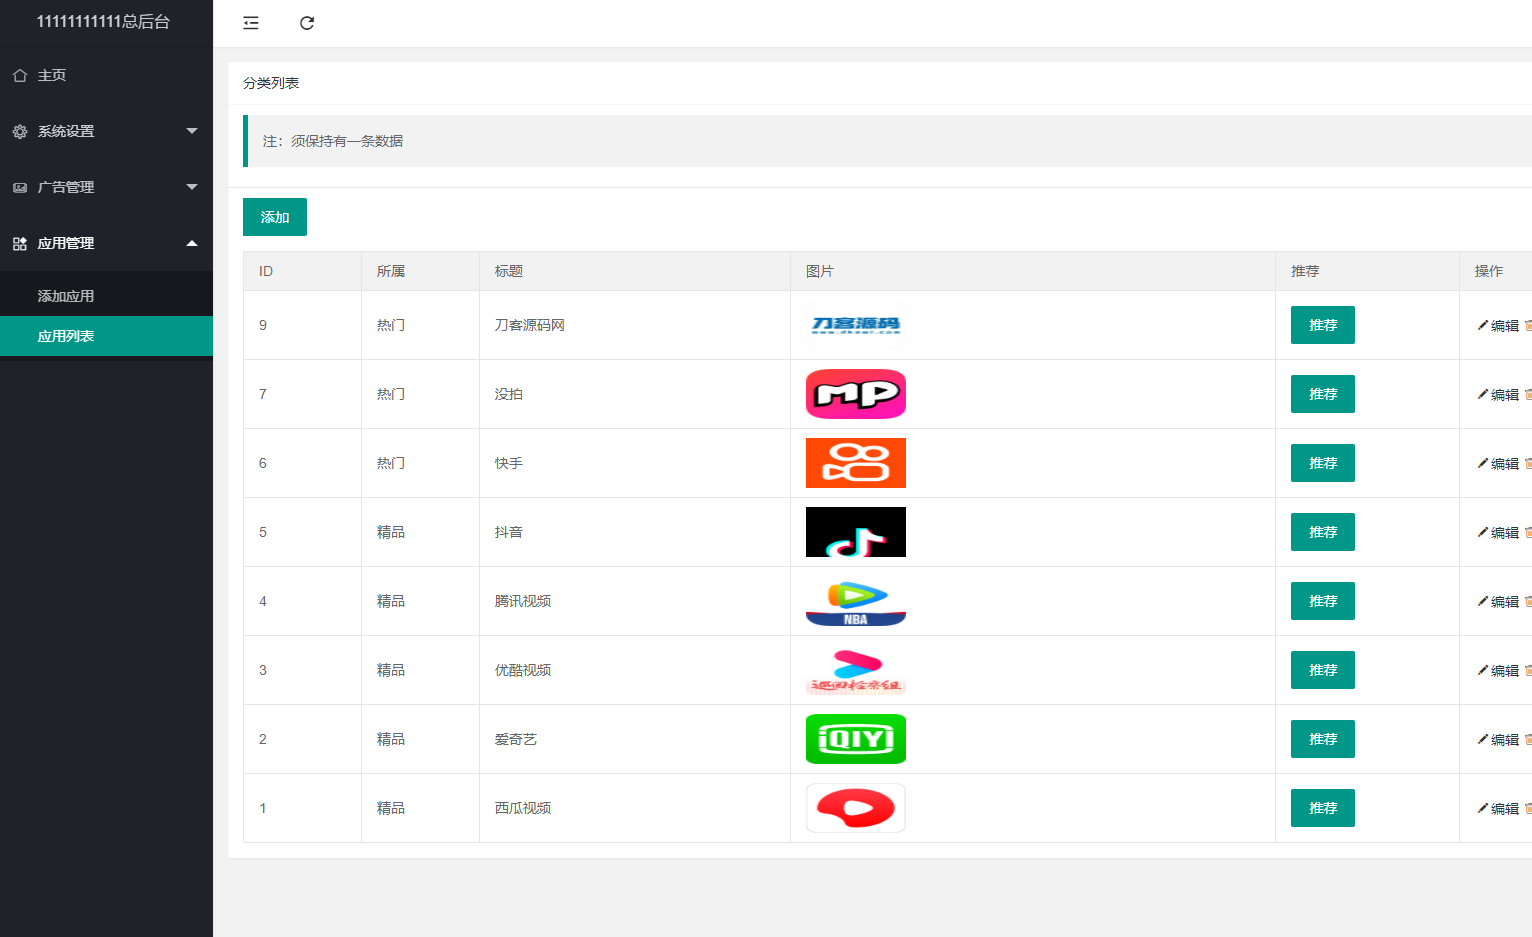This screenshot has height=937, width=1532.
Task: Click 推荐 button for 刀客源码网
Action: point(1323,325)
